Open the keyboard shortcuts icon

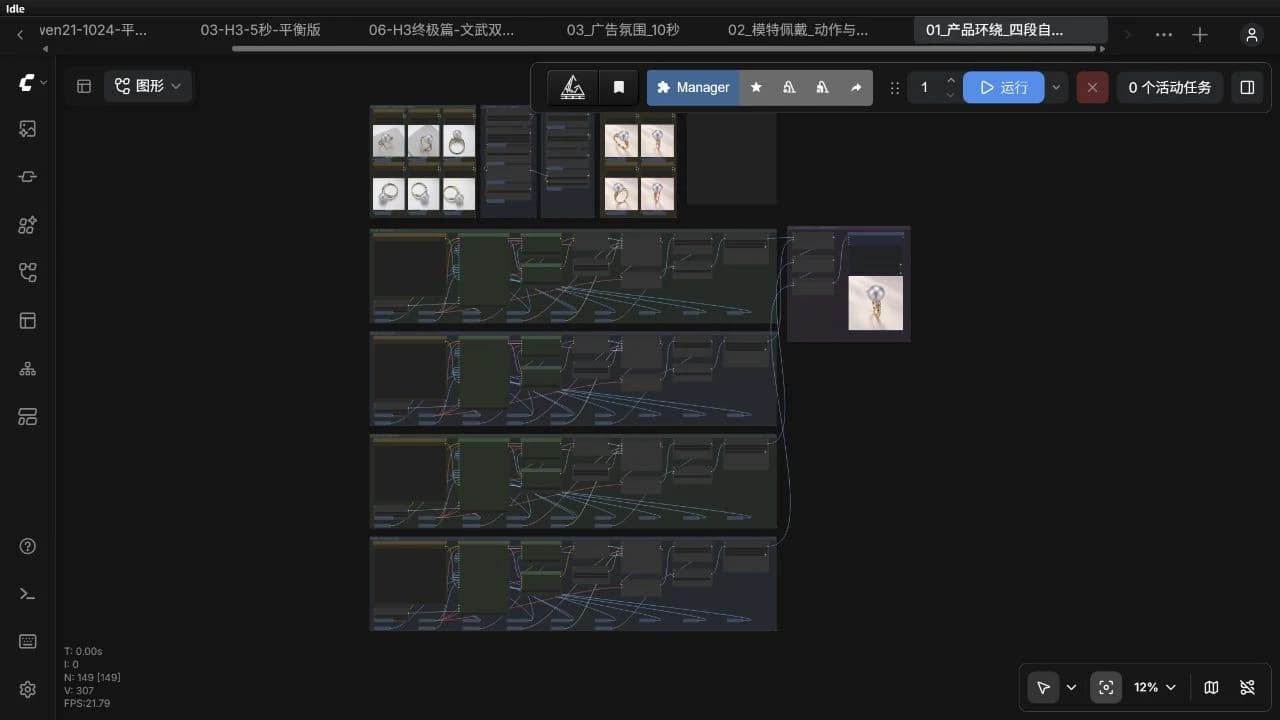pyautogui.click(x=27, y=642)
